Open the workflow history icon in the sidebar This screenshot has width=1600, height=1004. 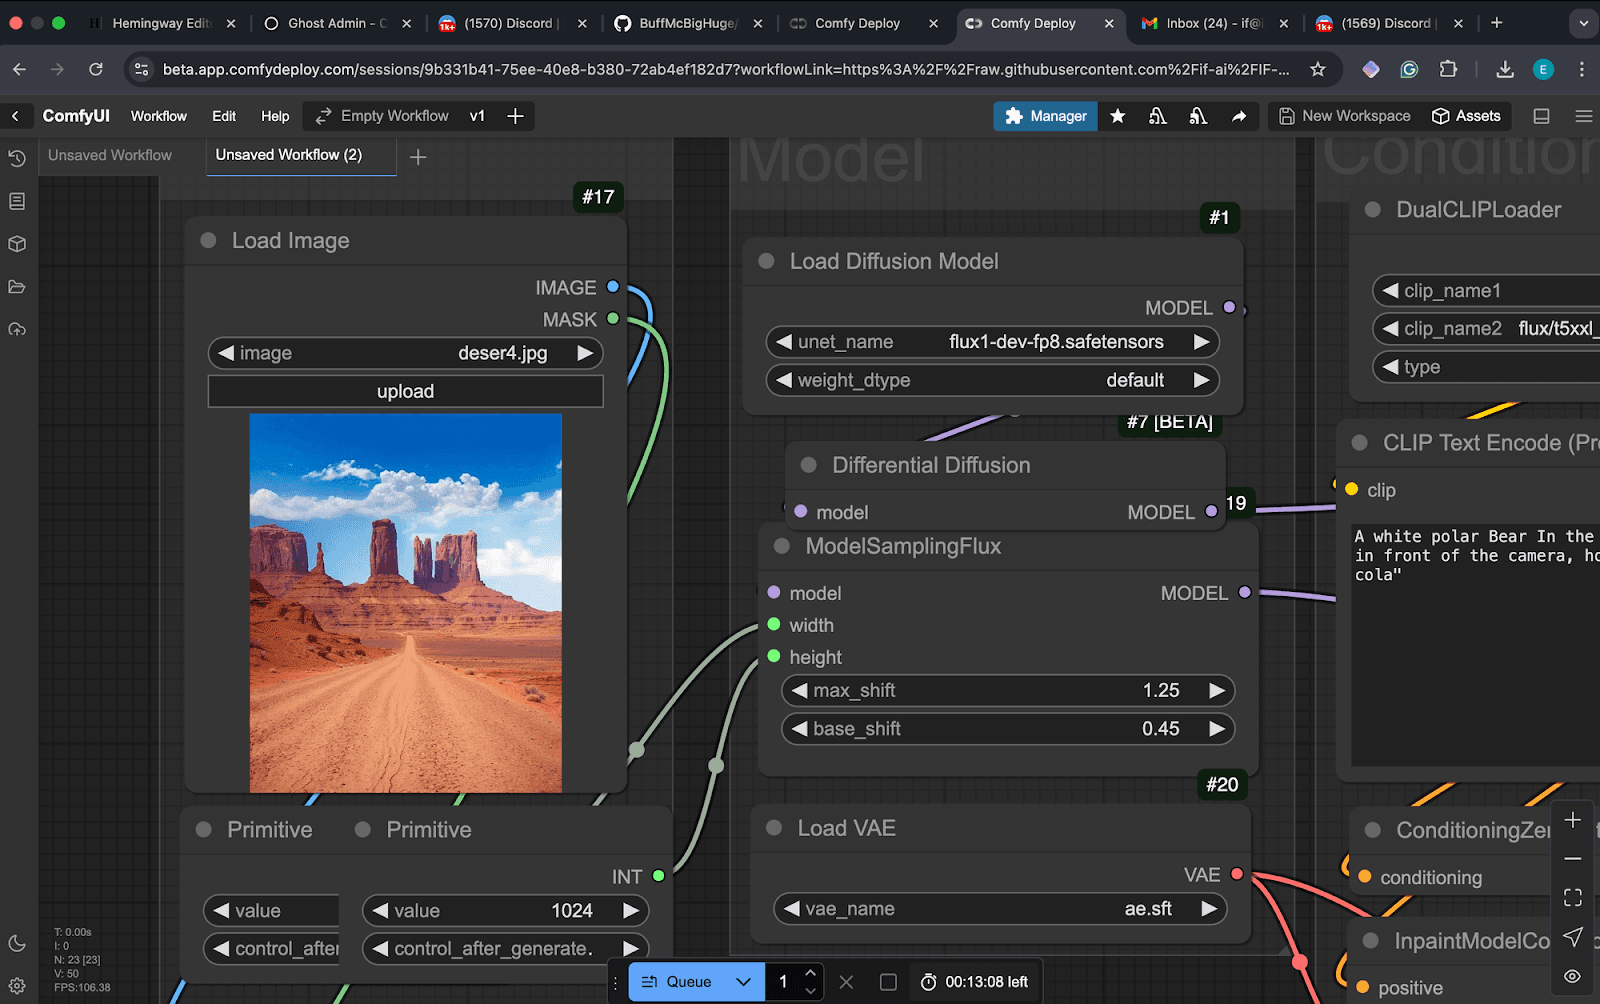(16, 158)
